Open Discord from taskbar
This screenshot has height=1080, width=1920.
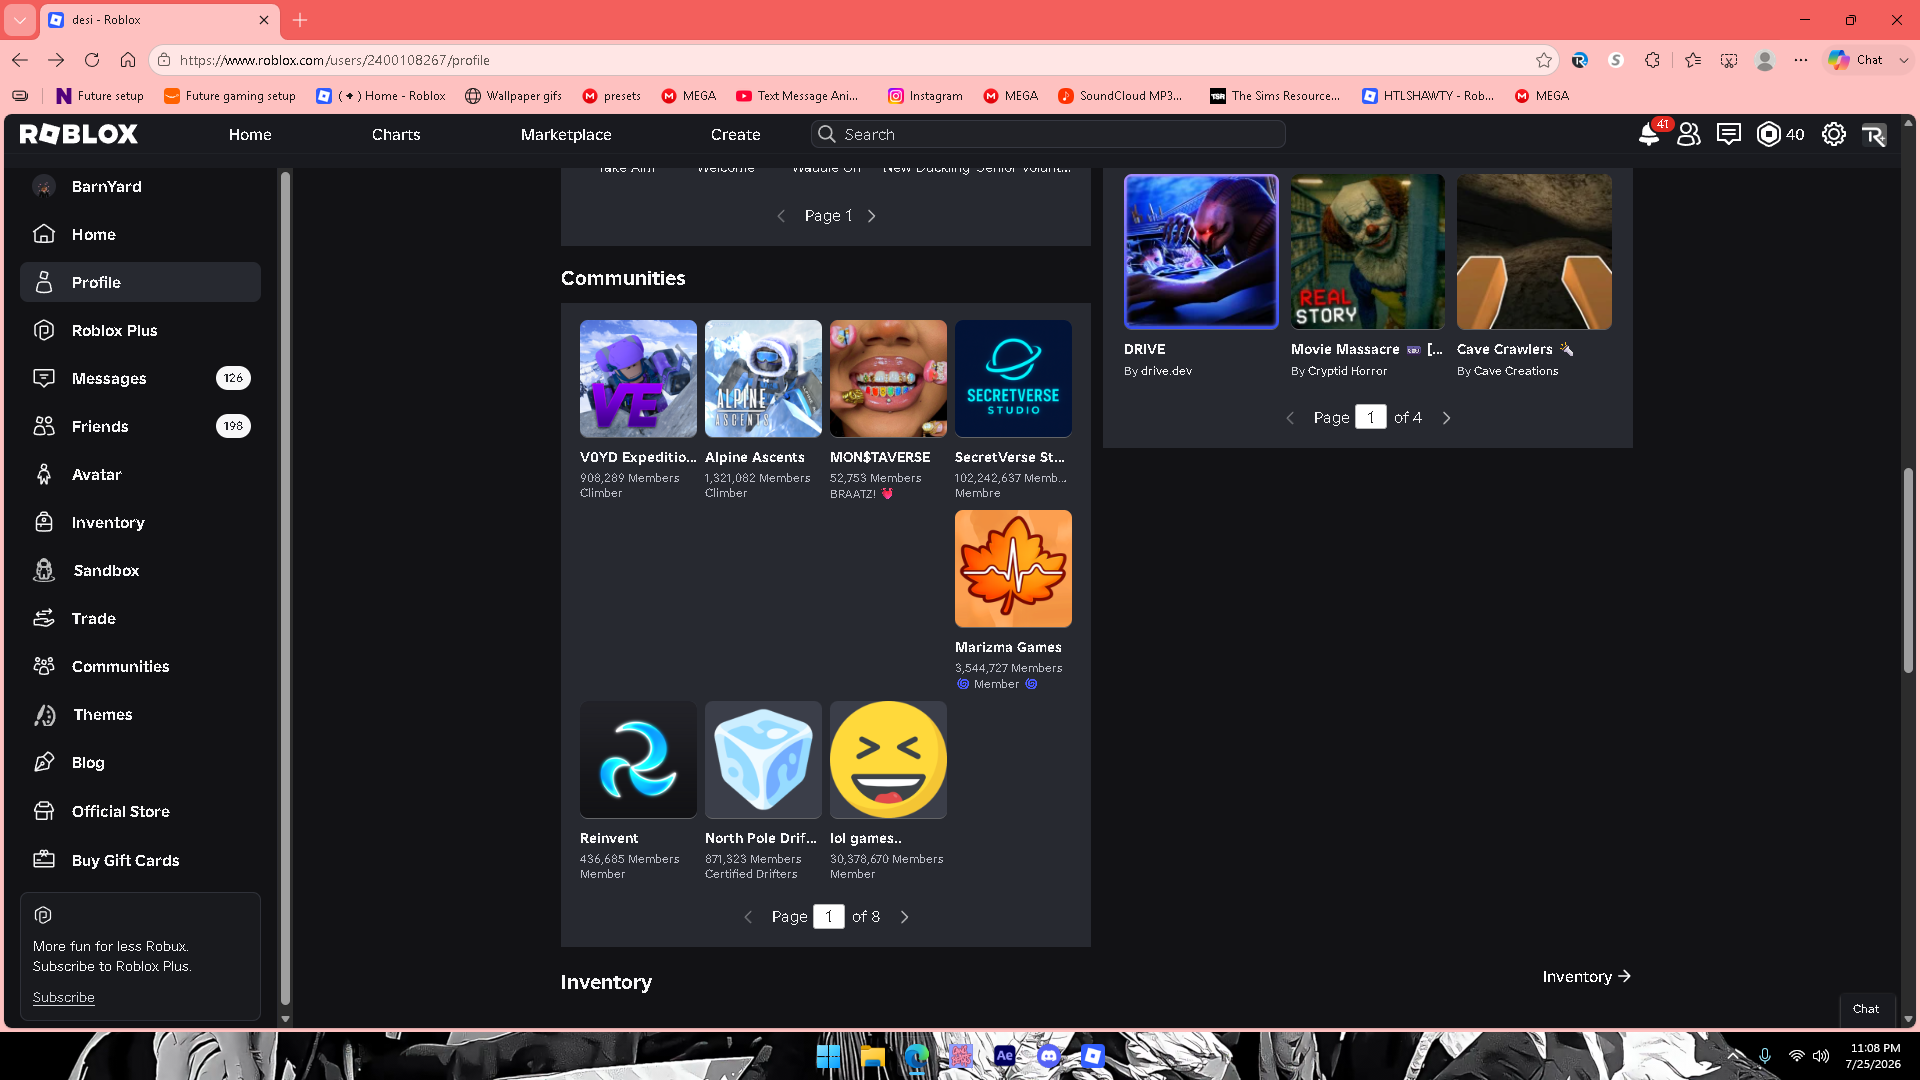[1048, 1056]
